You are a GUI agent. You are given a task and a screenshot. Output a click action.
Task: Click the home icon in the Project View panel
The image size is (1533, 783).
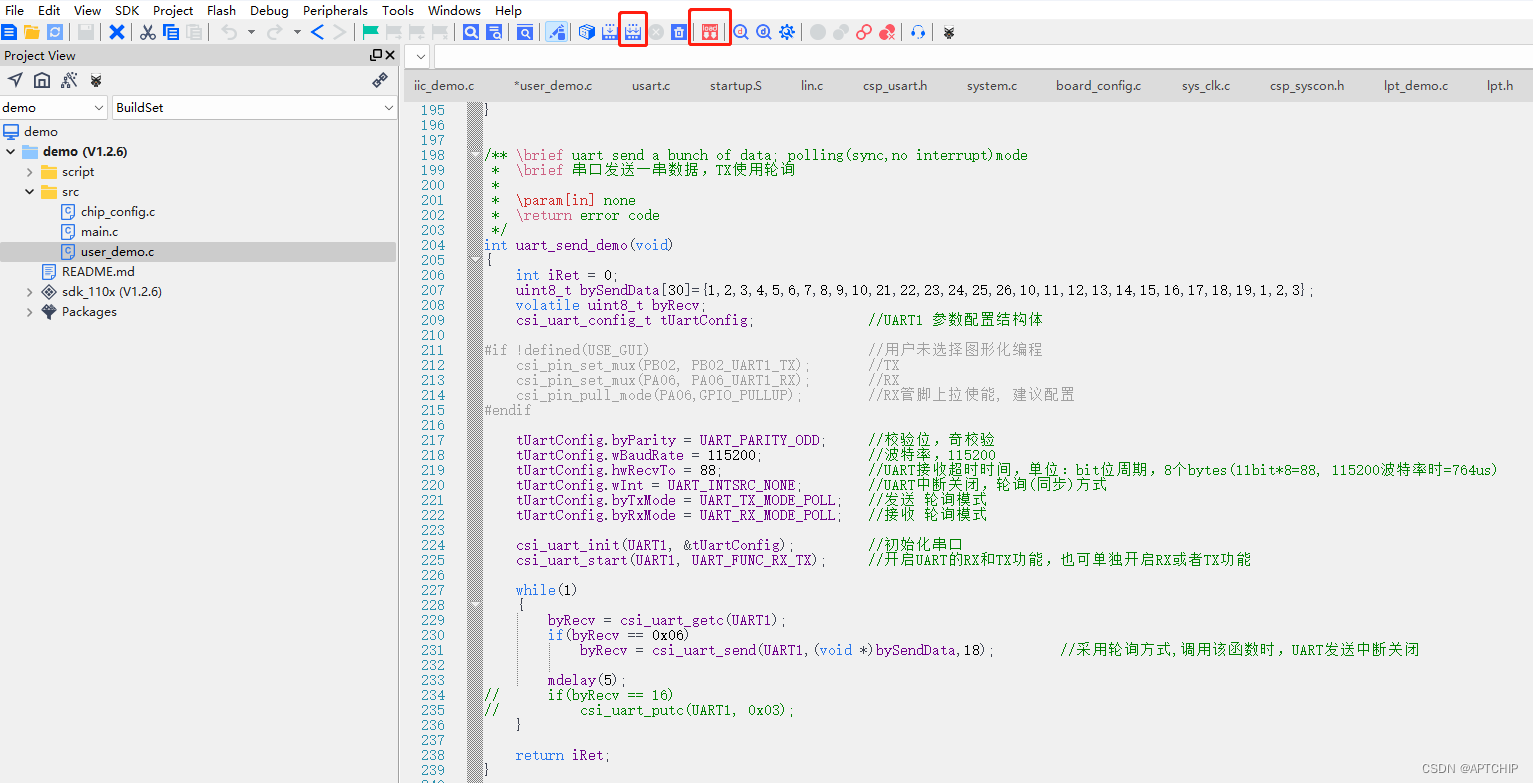(x=41, y=80)
